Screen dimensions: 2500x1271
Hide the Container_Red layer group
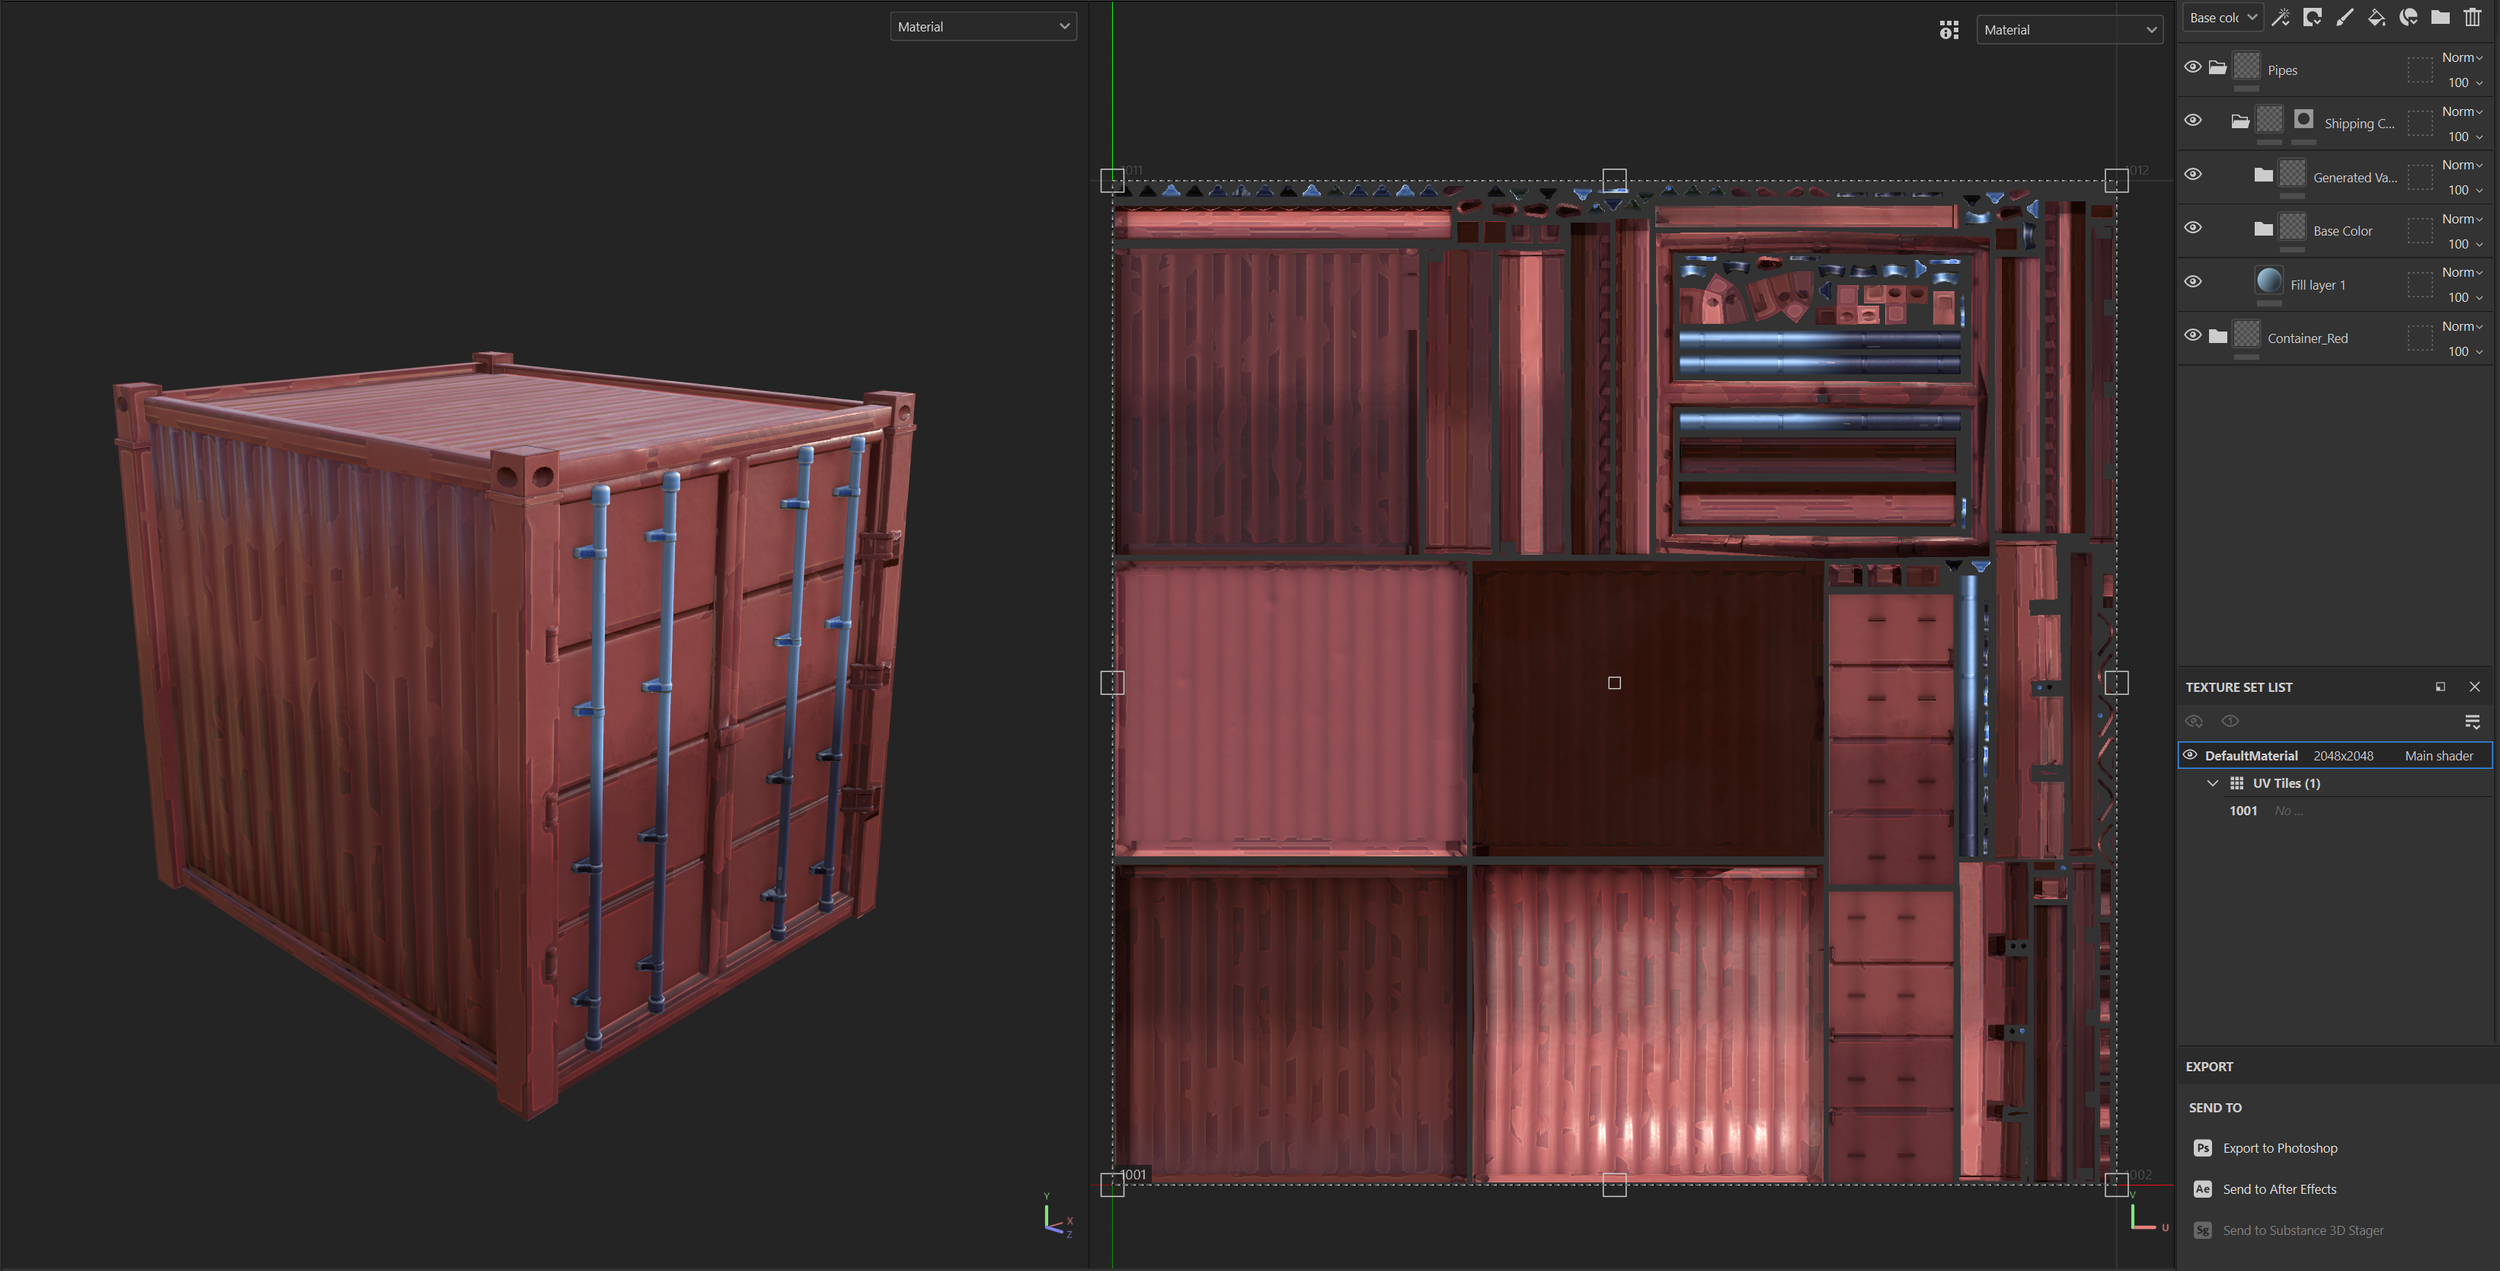pos(2193,335)
